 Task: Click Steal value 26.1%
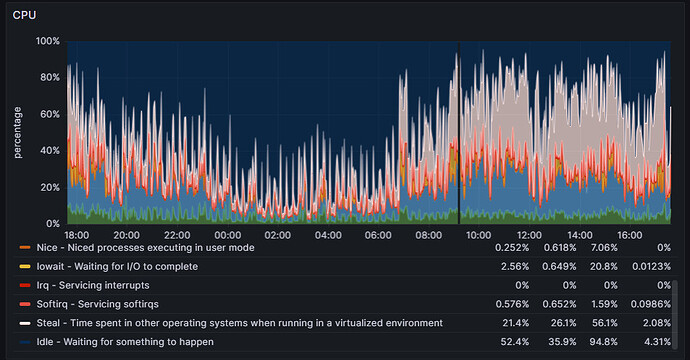tap(563, 323)
